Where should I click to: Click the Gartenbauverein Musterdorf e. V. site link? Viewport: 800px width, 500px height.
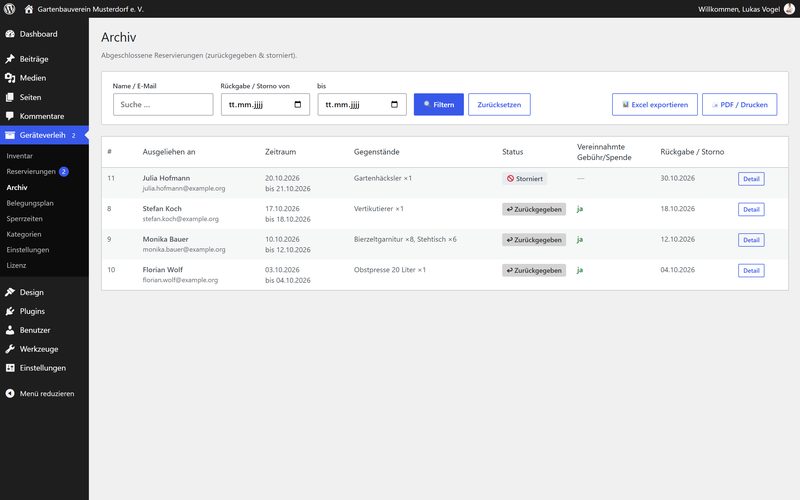pos(90,9)
